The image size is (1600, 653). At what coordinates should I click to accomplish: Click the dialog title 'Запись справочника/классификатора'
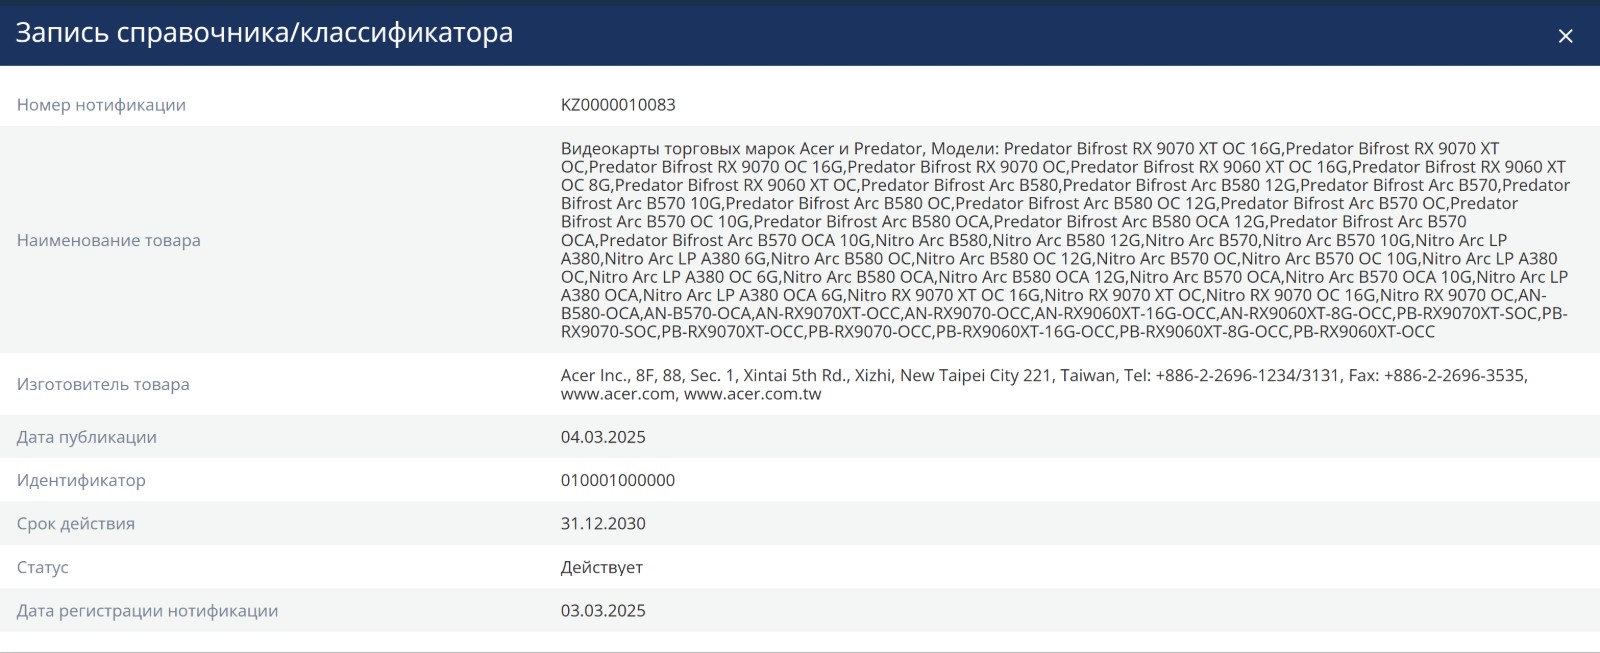click(264, 33)
